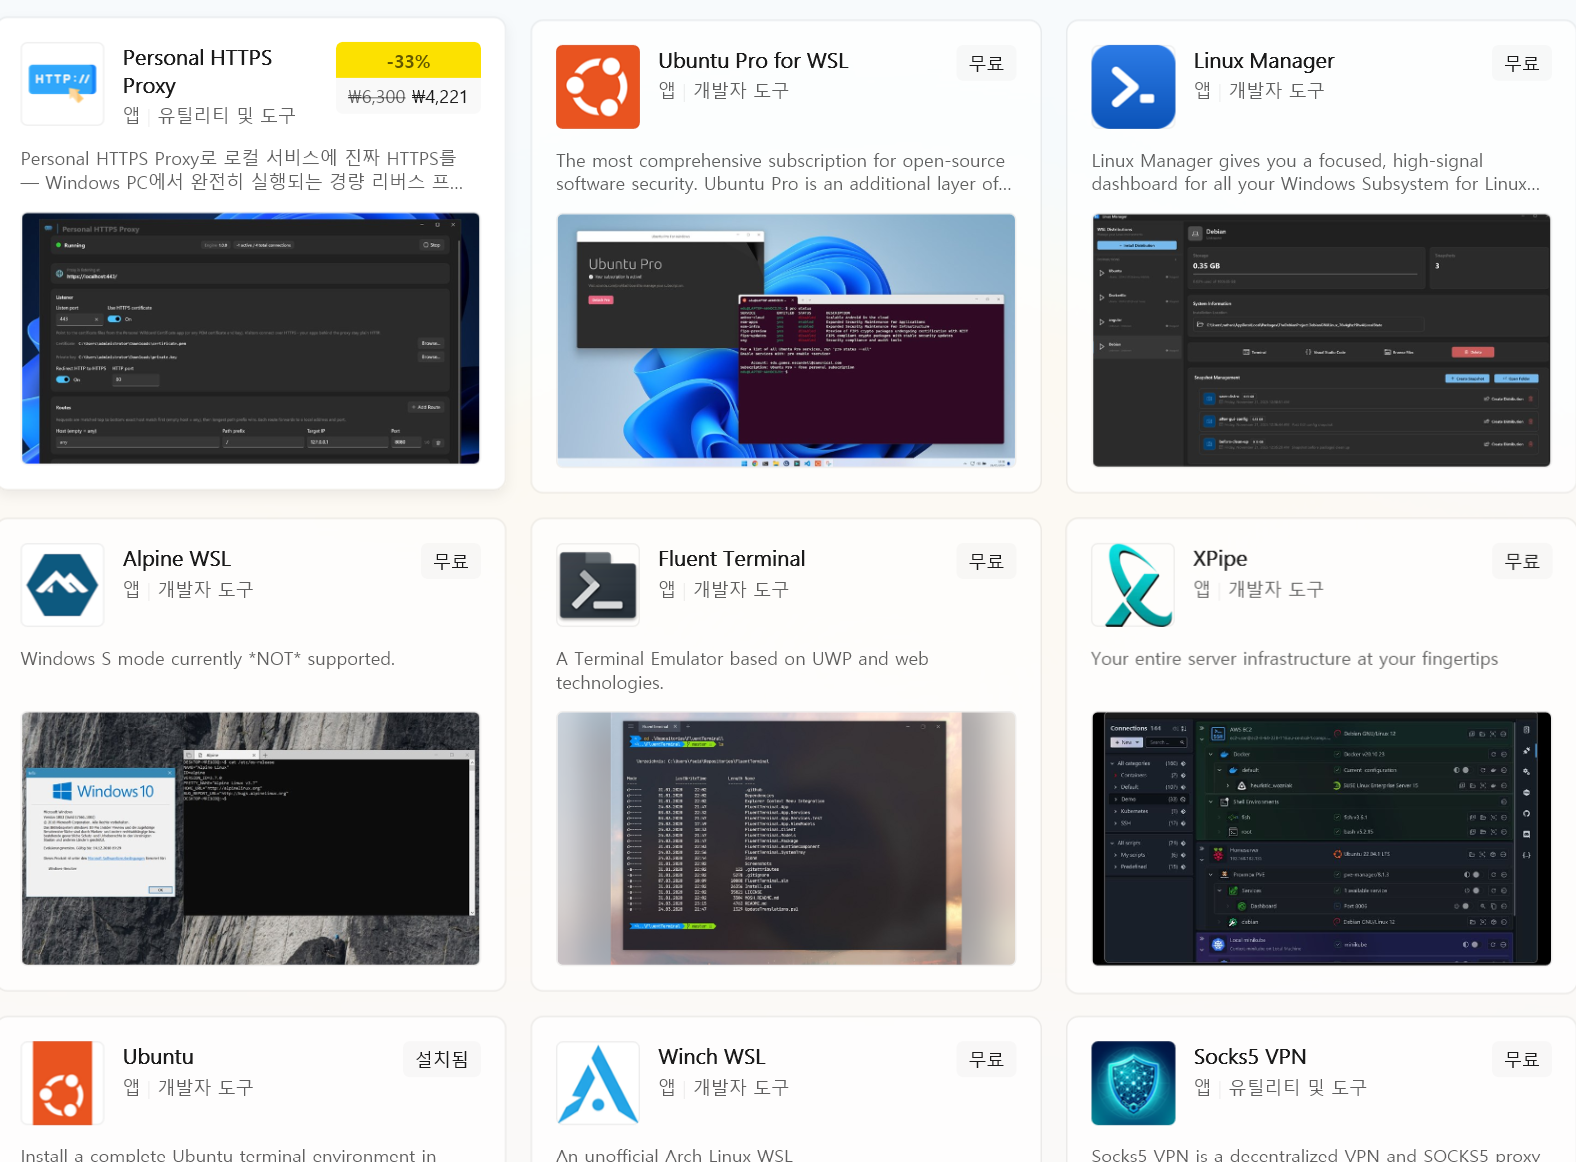
Task: Open the Fluent Terminal title
Action: point(731,559)
